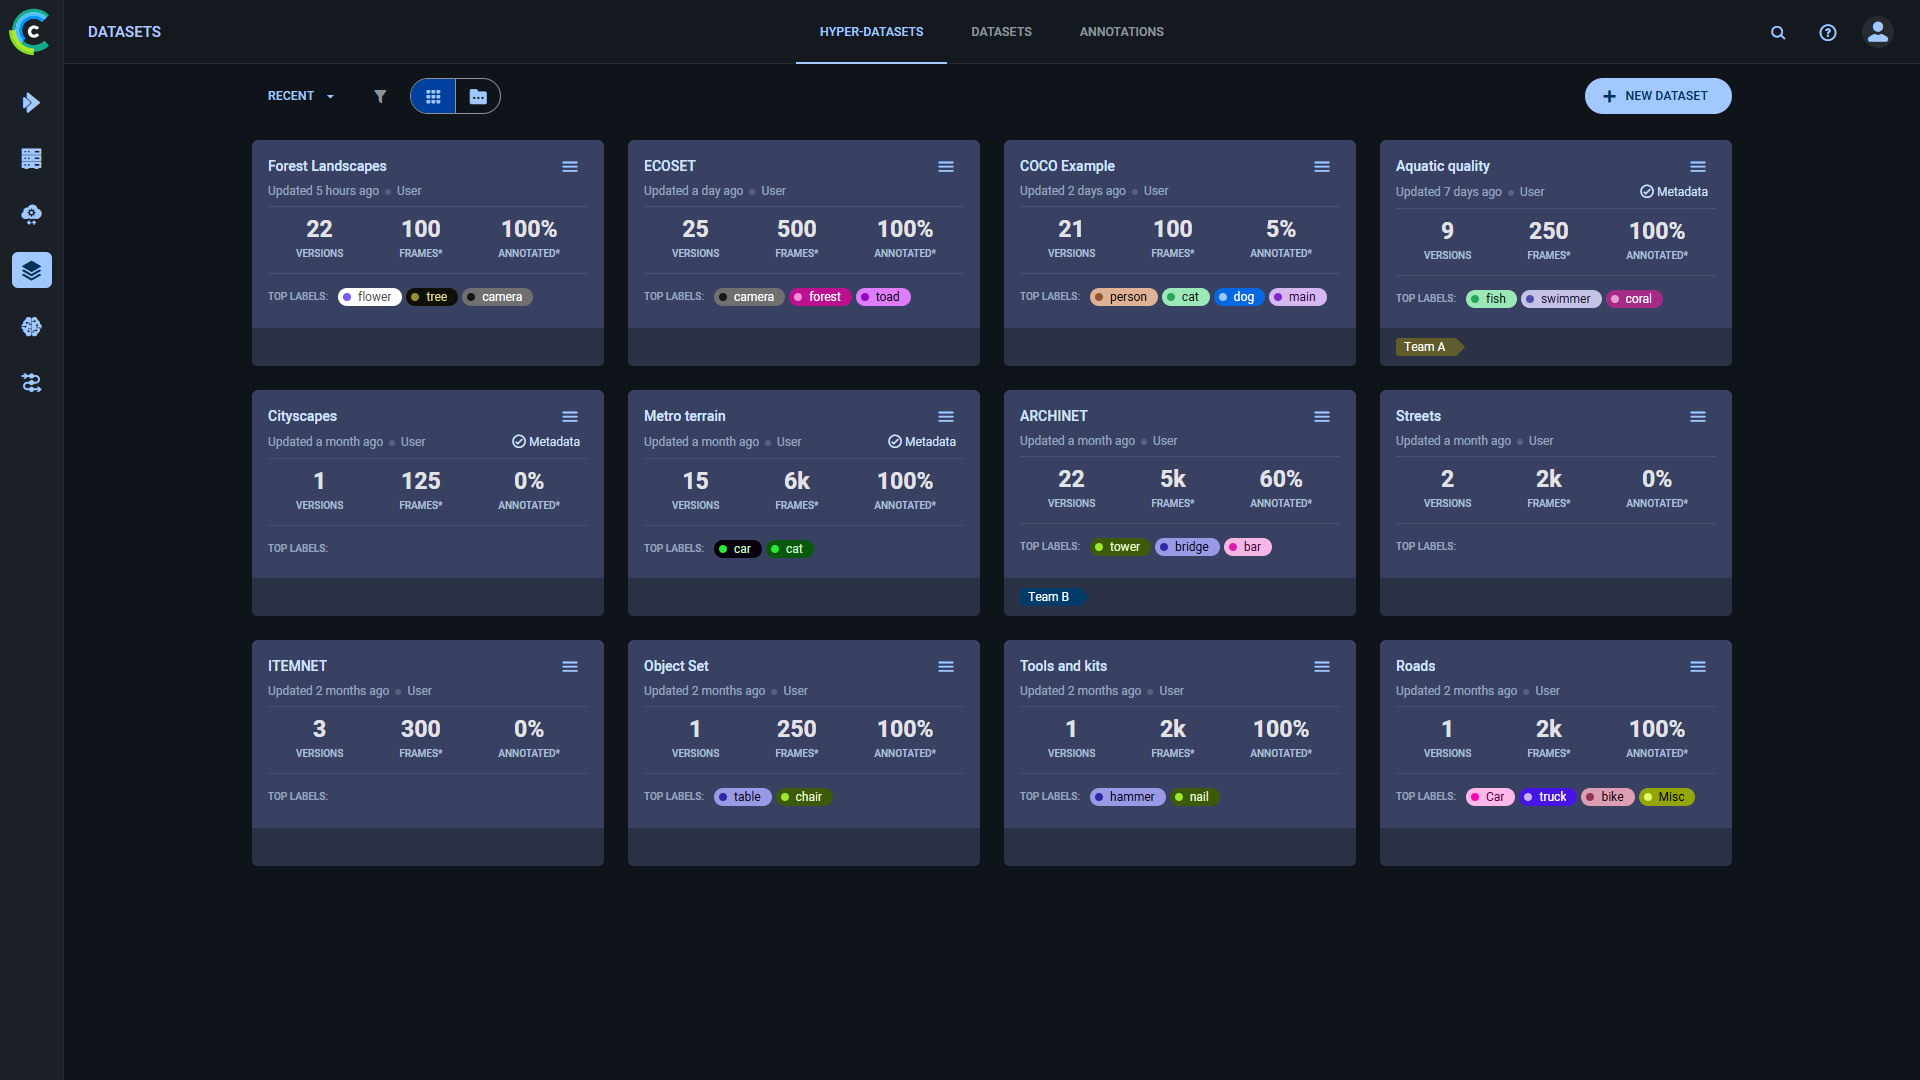1920x1080 pixels.
Task: Switch to folder view using the folder toggle
Action: [477, 96]
